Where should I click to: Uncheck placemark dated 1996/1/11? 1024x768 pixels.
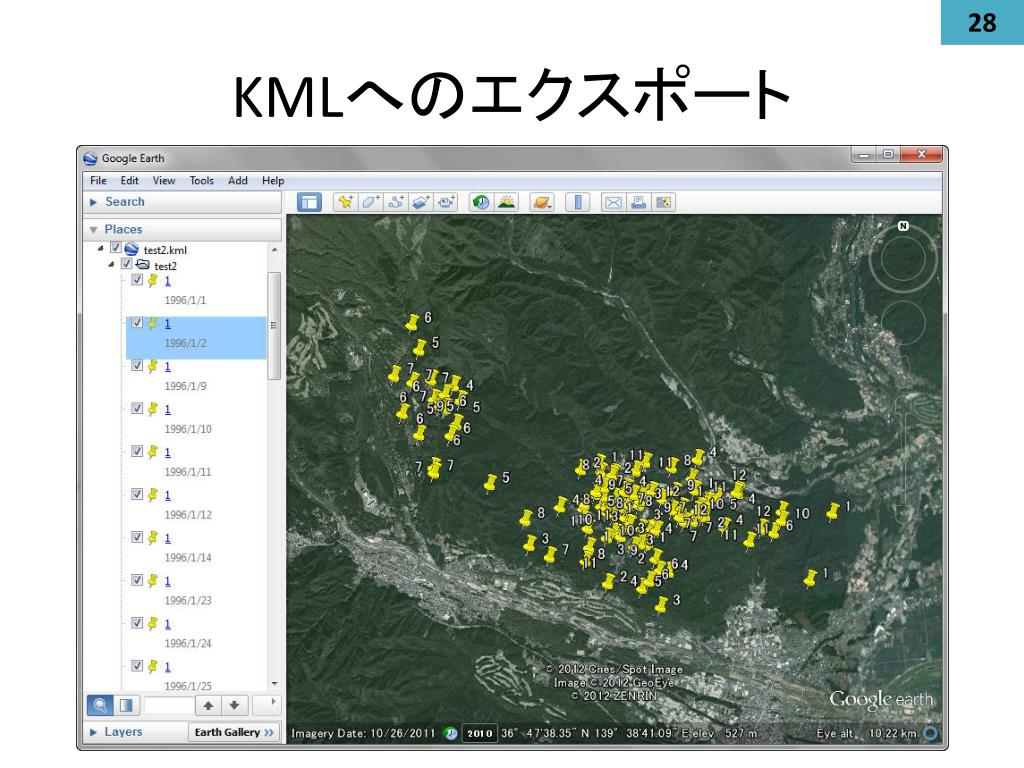point(137,451)
